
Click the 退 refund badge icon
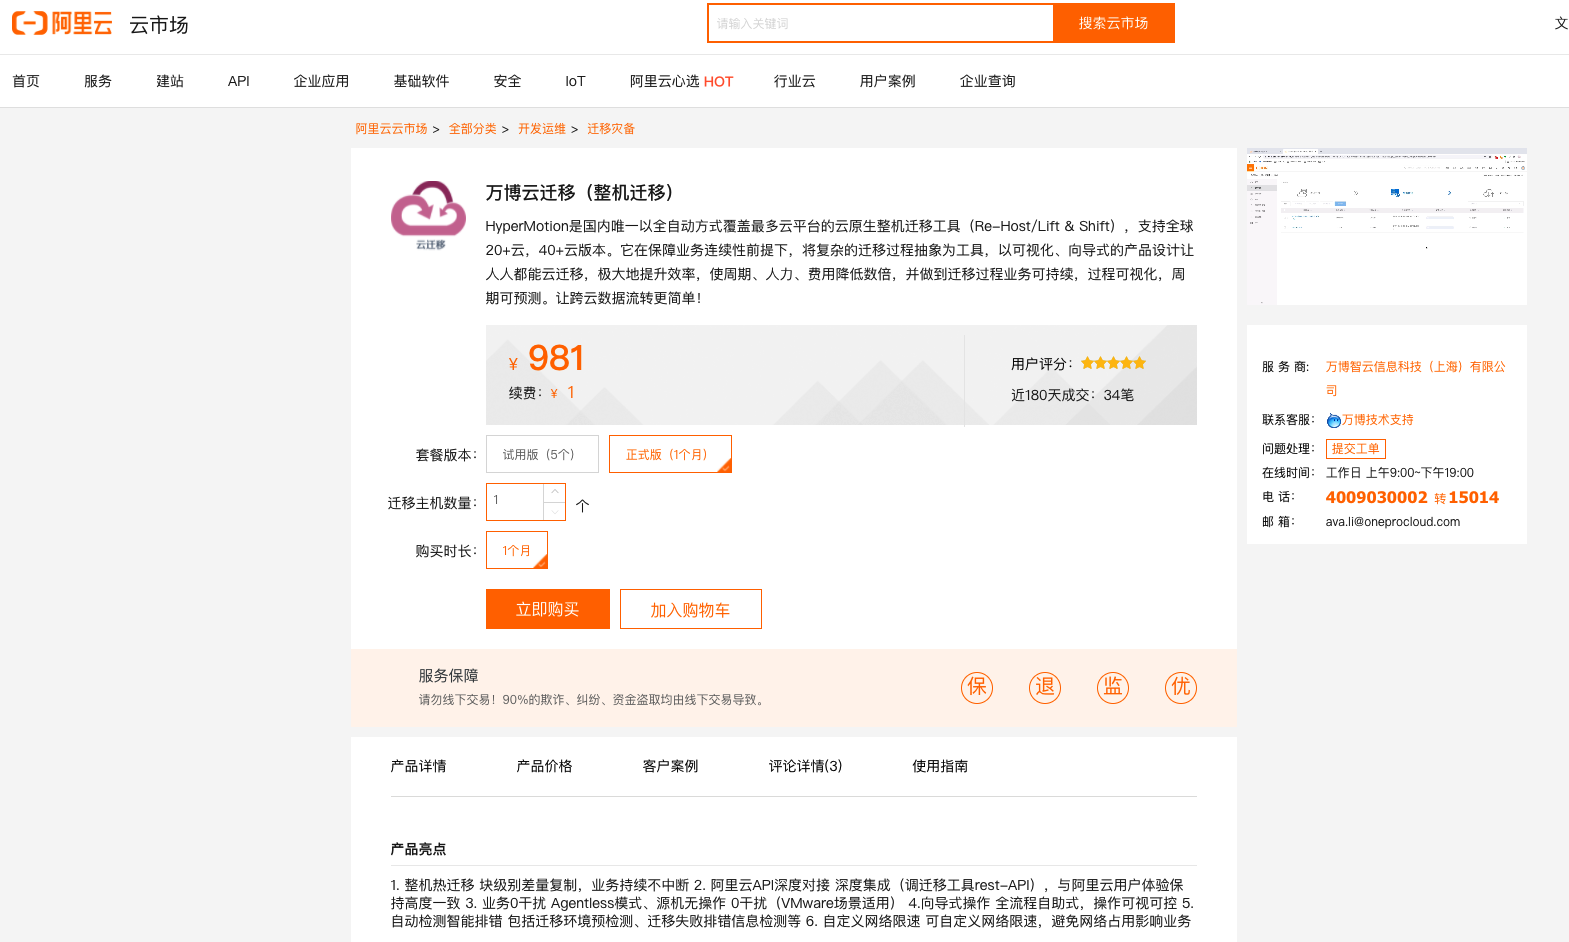(x=1045, y=687)
